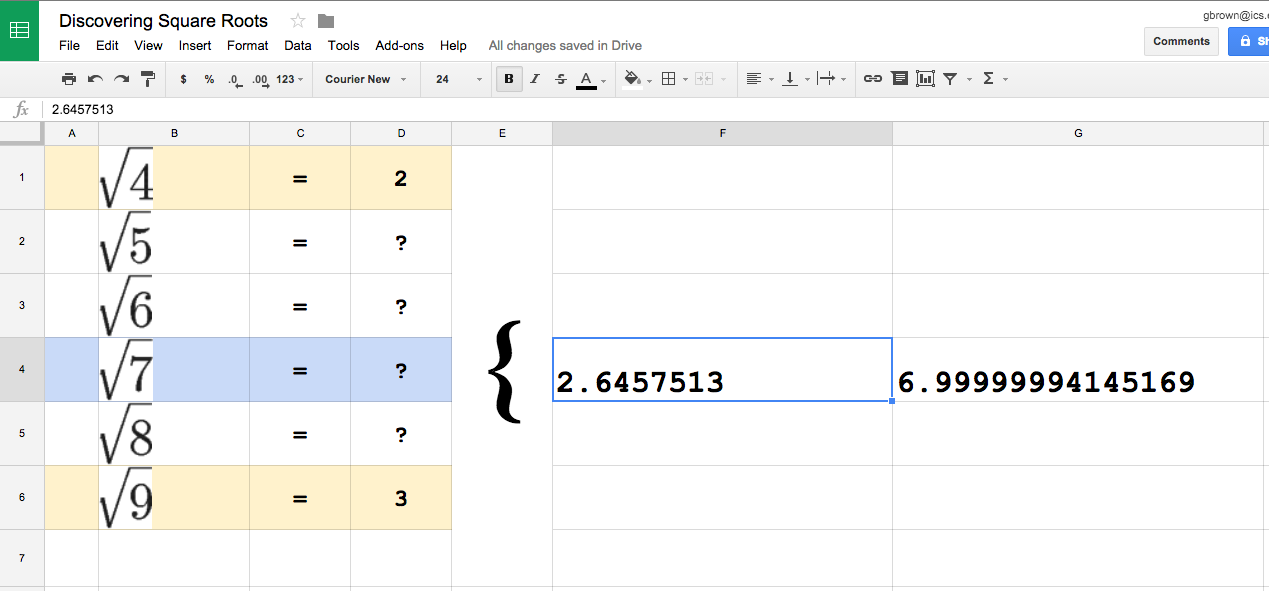Viewport: 1269px width, 591px height.
Task: Open the cell fill color picker
Action: click(634, 79)
